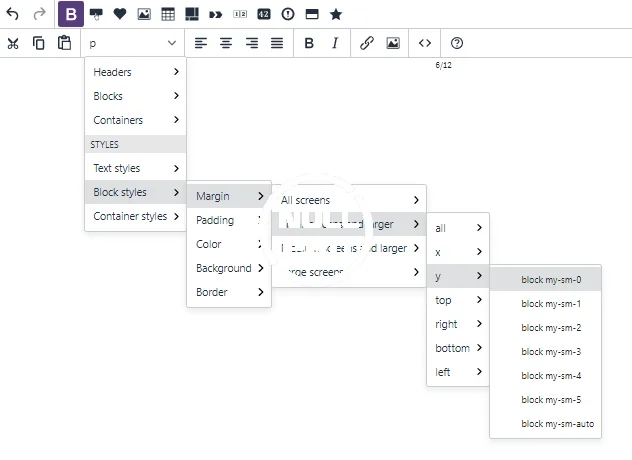Toggle italic formatting
632x460 pixels.
[335, 43]
